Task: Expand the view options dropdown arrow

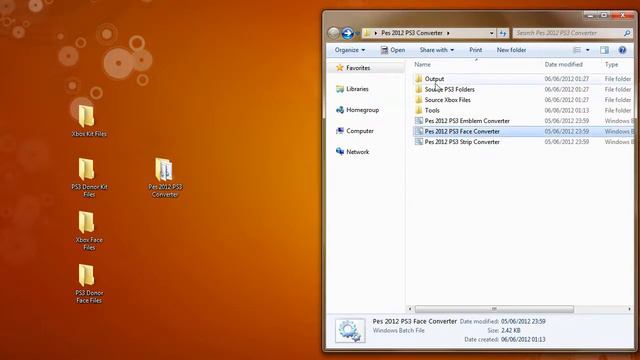Action: (588, 50)
